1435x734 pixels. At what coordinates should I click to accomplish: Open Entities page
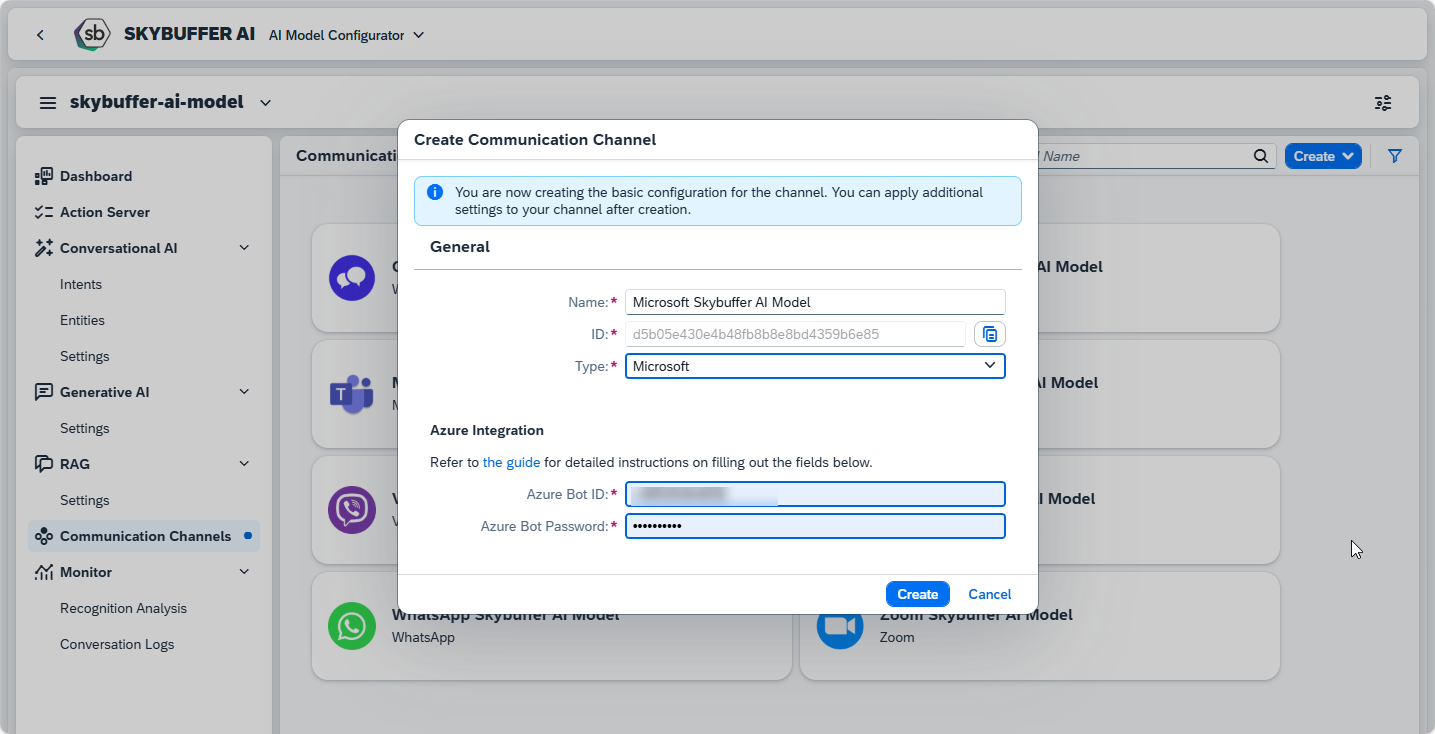coord(82,320)
